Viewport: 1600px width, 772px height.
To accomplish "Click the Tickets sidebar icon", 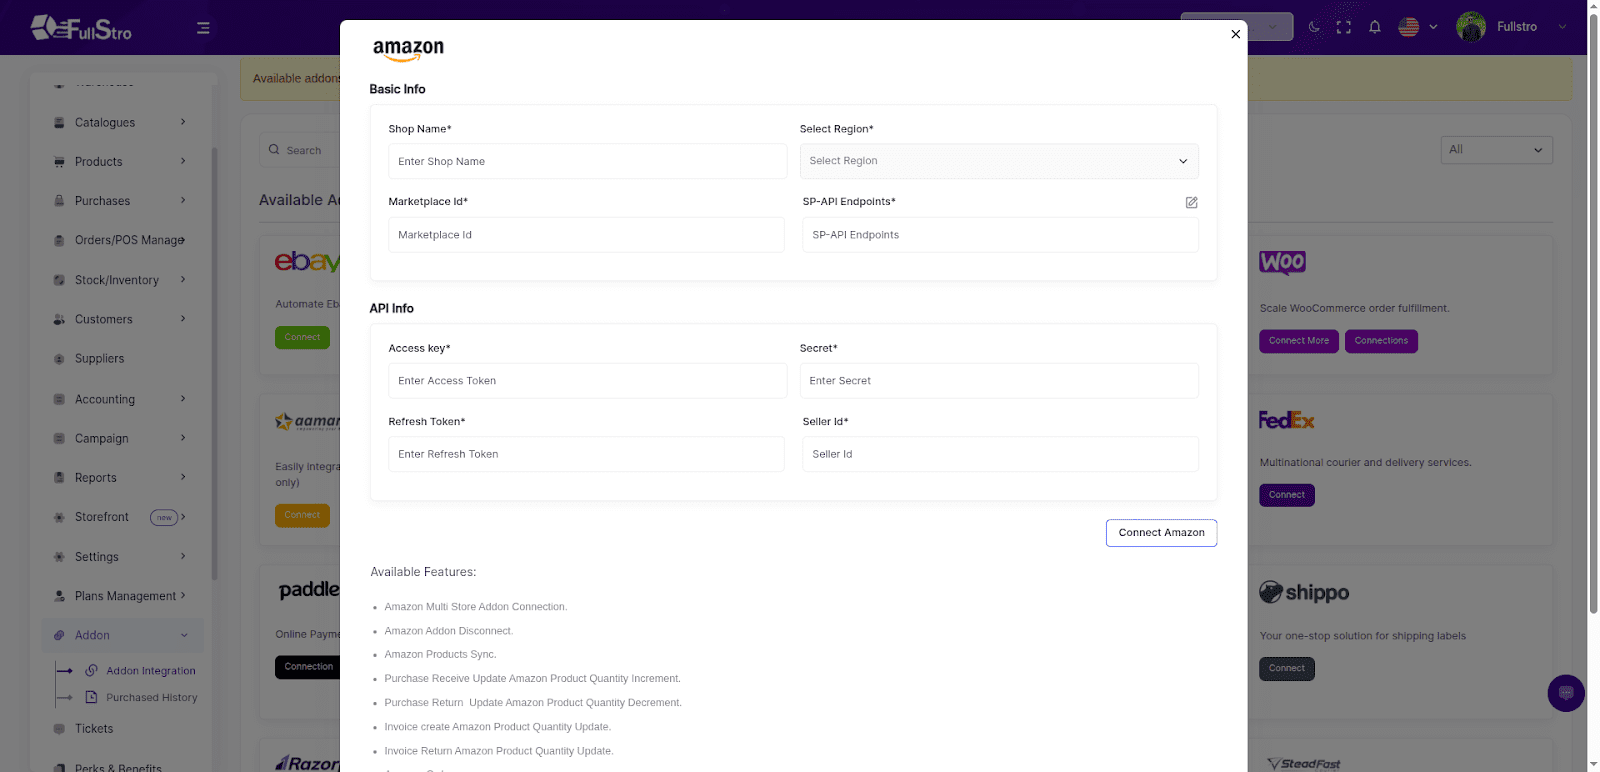I will (59, 729).
